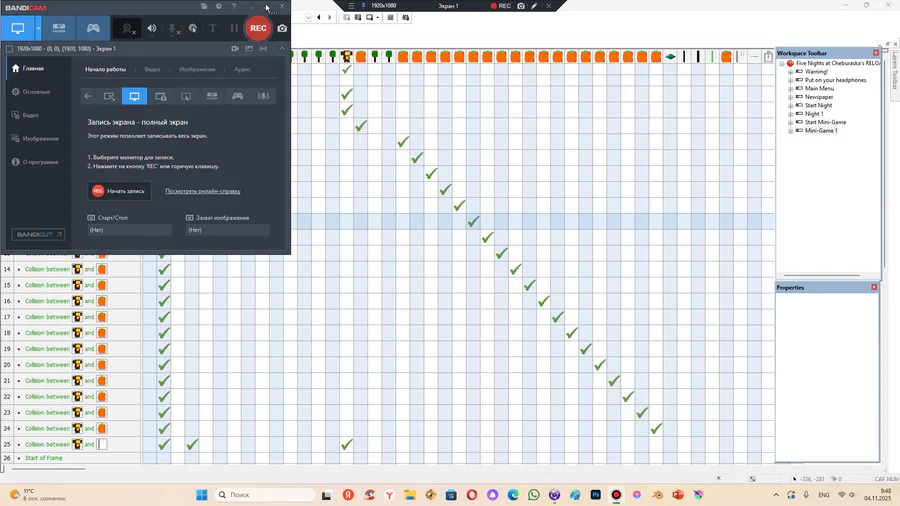Select audio-only recording mode icon

263,96
